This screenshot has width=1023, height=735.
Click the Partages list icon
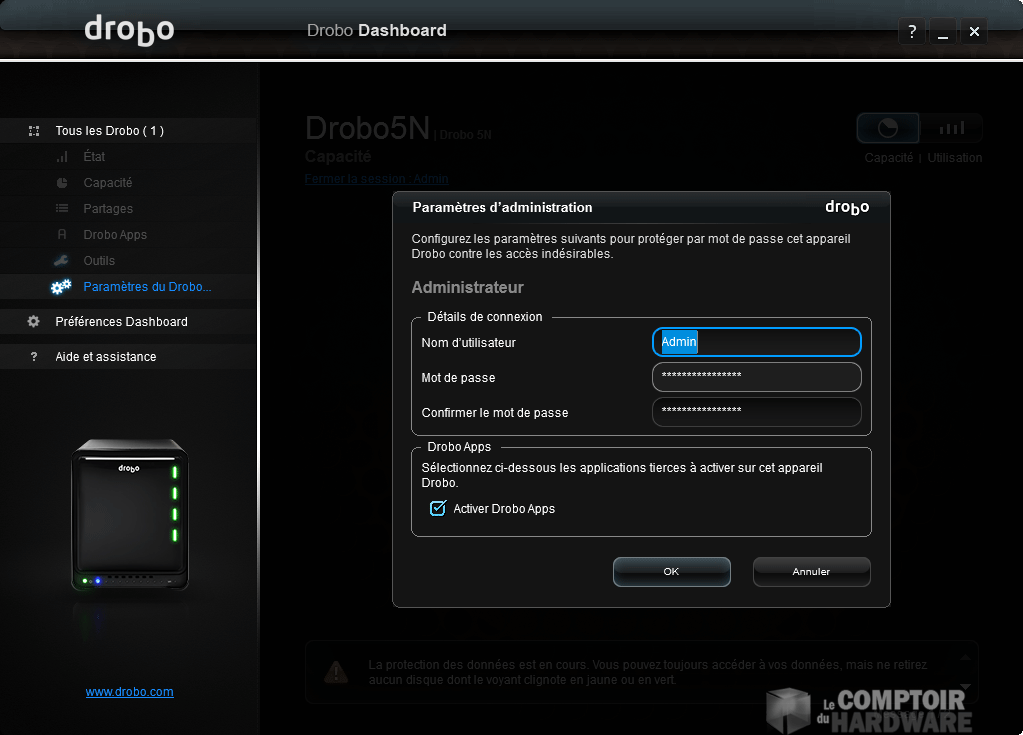[x=62, y=209]
